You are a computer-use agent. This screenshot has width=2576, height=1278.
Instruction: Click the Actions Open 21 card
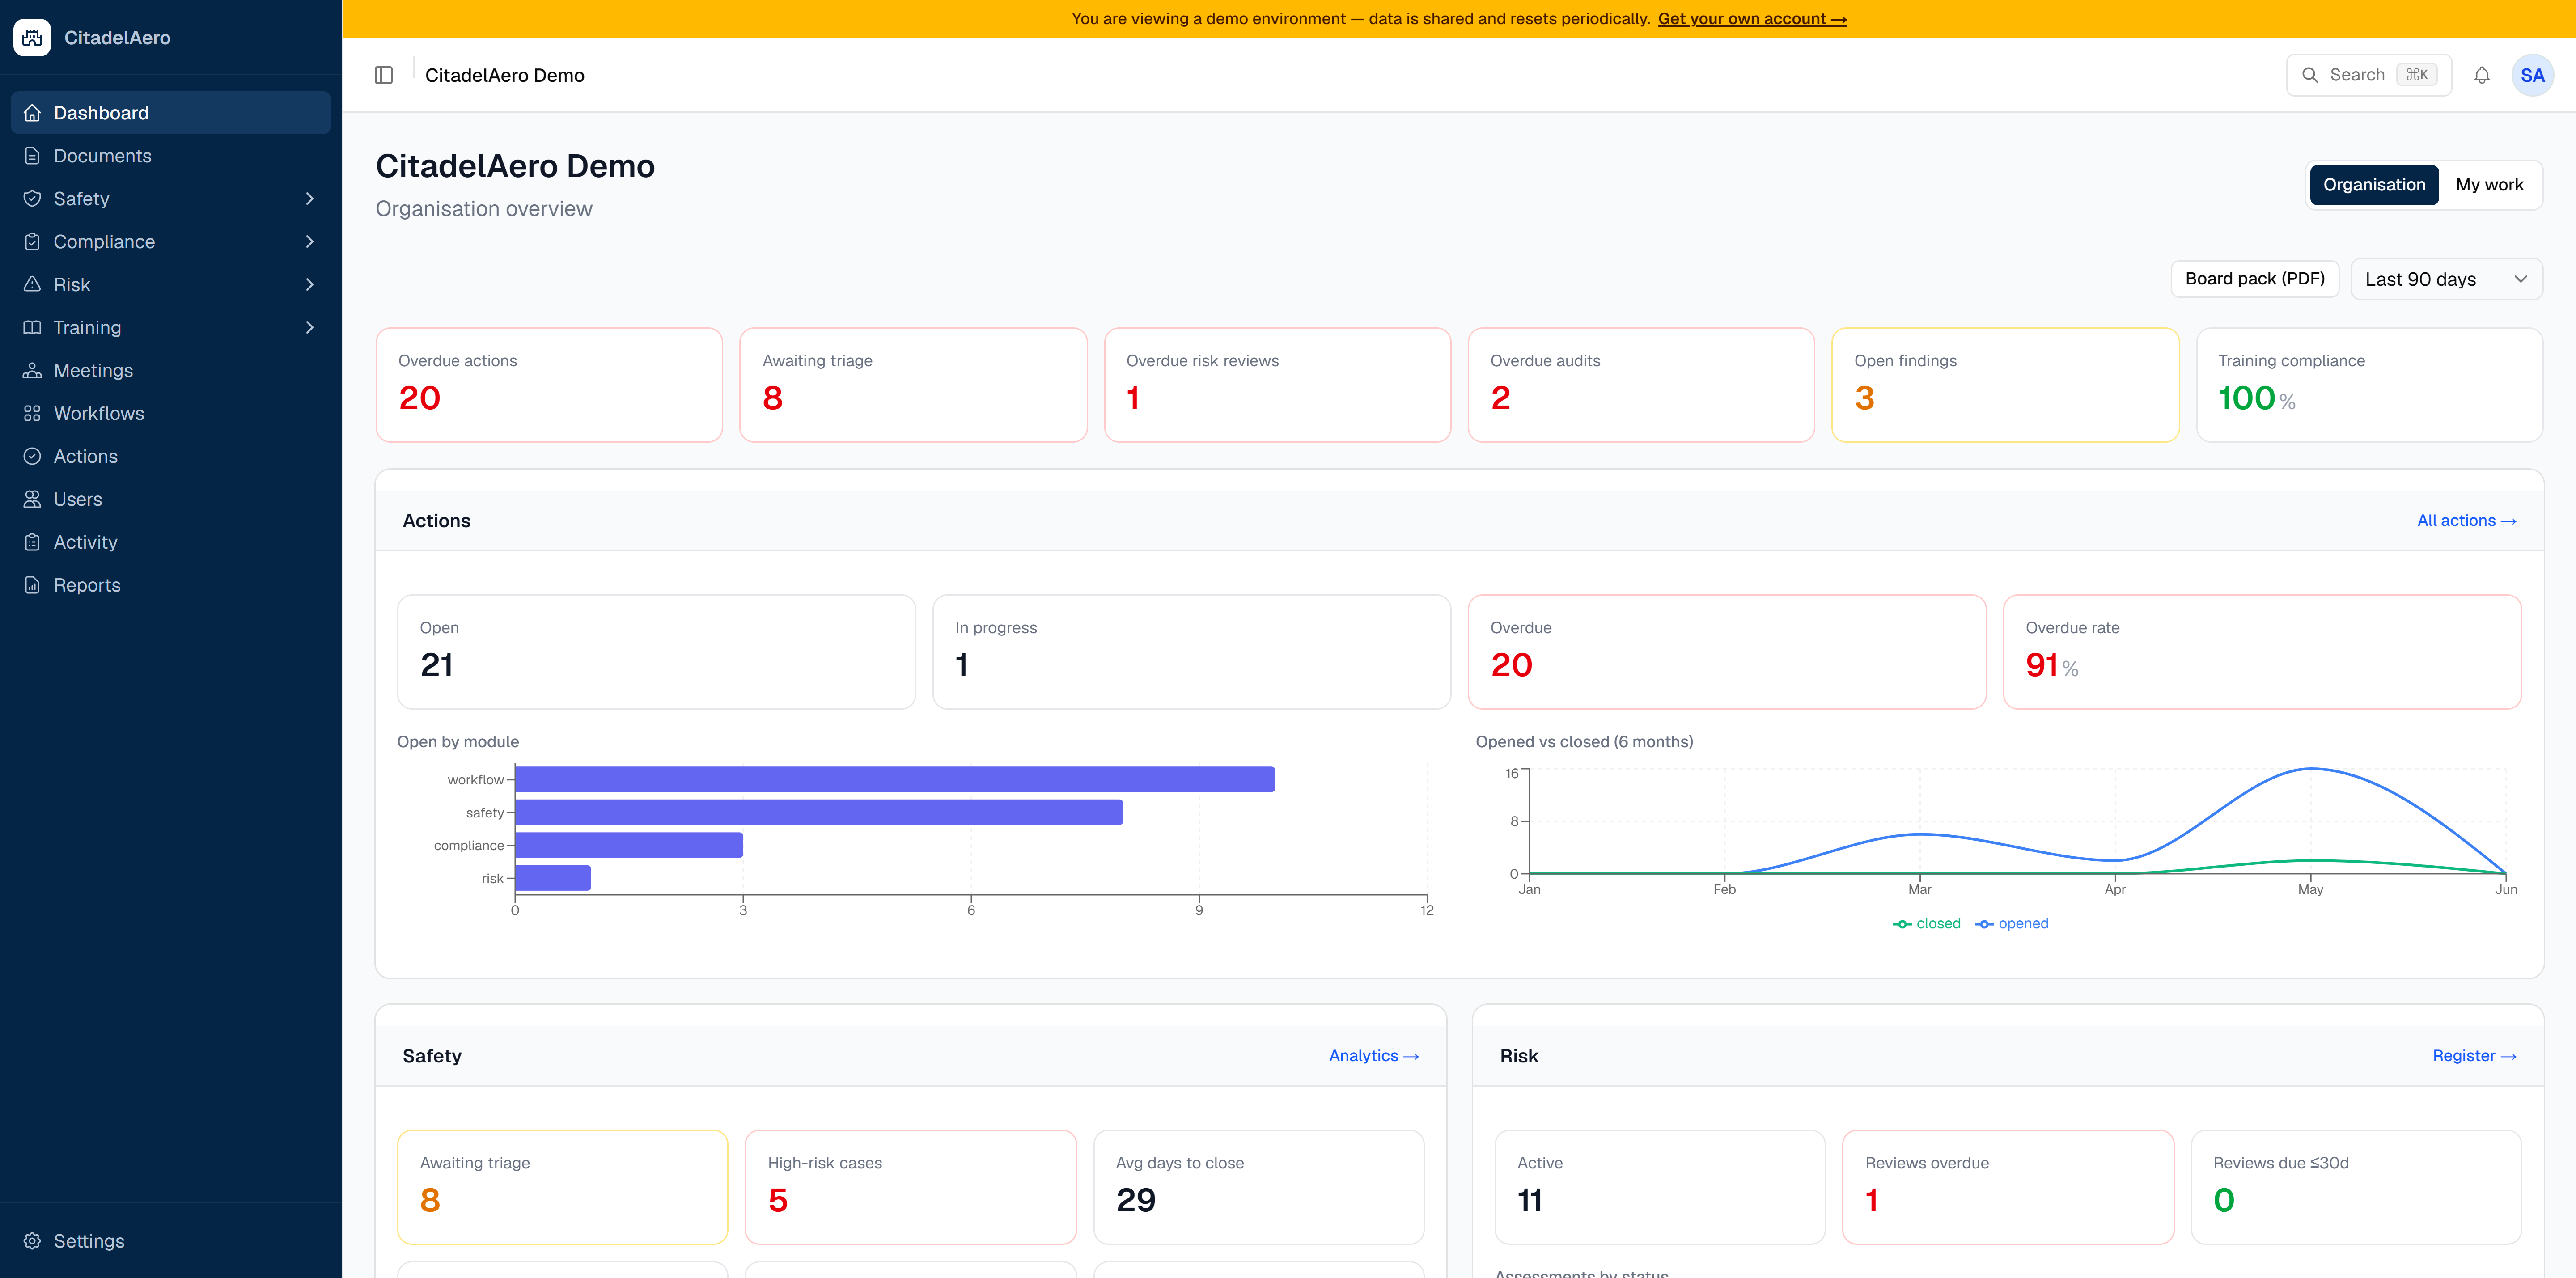656,652
